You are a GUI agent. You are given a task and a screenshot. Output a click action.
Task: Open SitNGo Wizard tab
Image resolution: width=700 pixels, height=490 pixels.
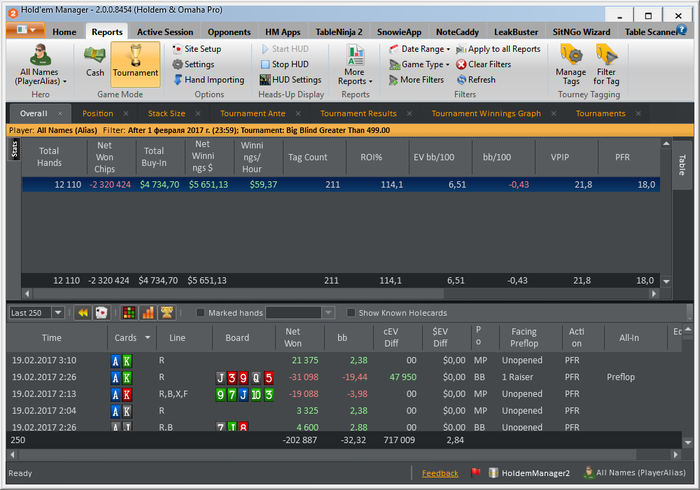581,32
